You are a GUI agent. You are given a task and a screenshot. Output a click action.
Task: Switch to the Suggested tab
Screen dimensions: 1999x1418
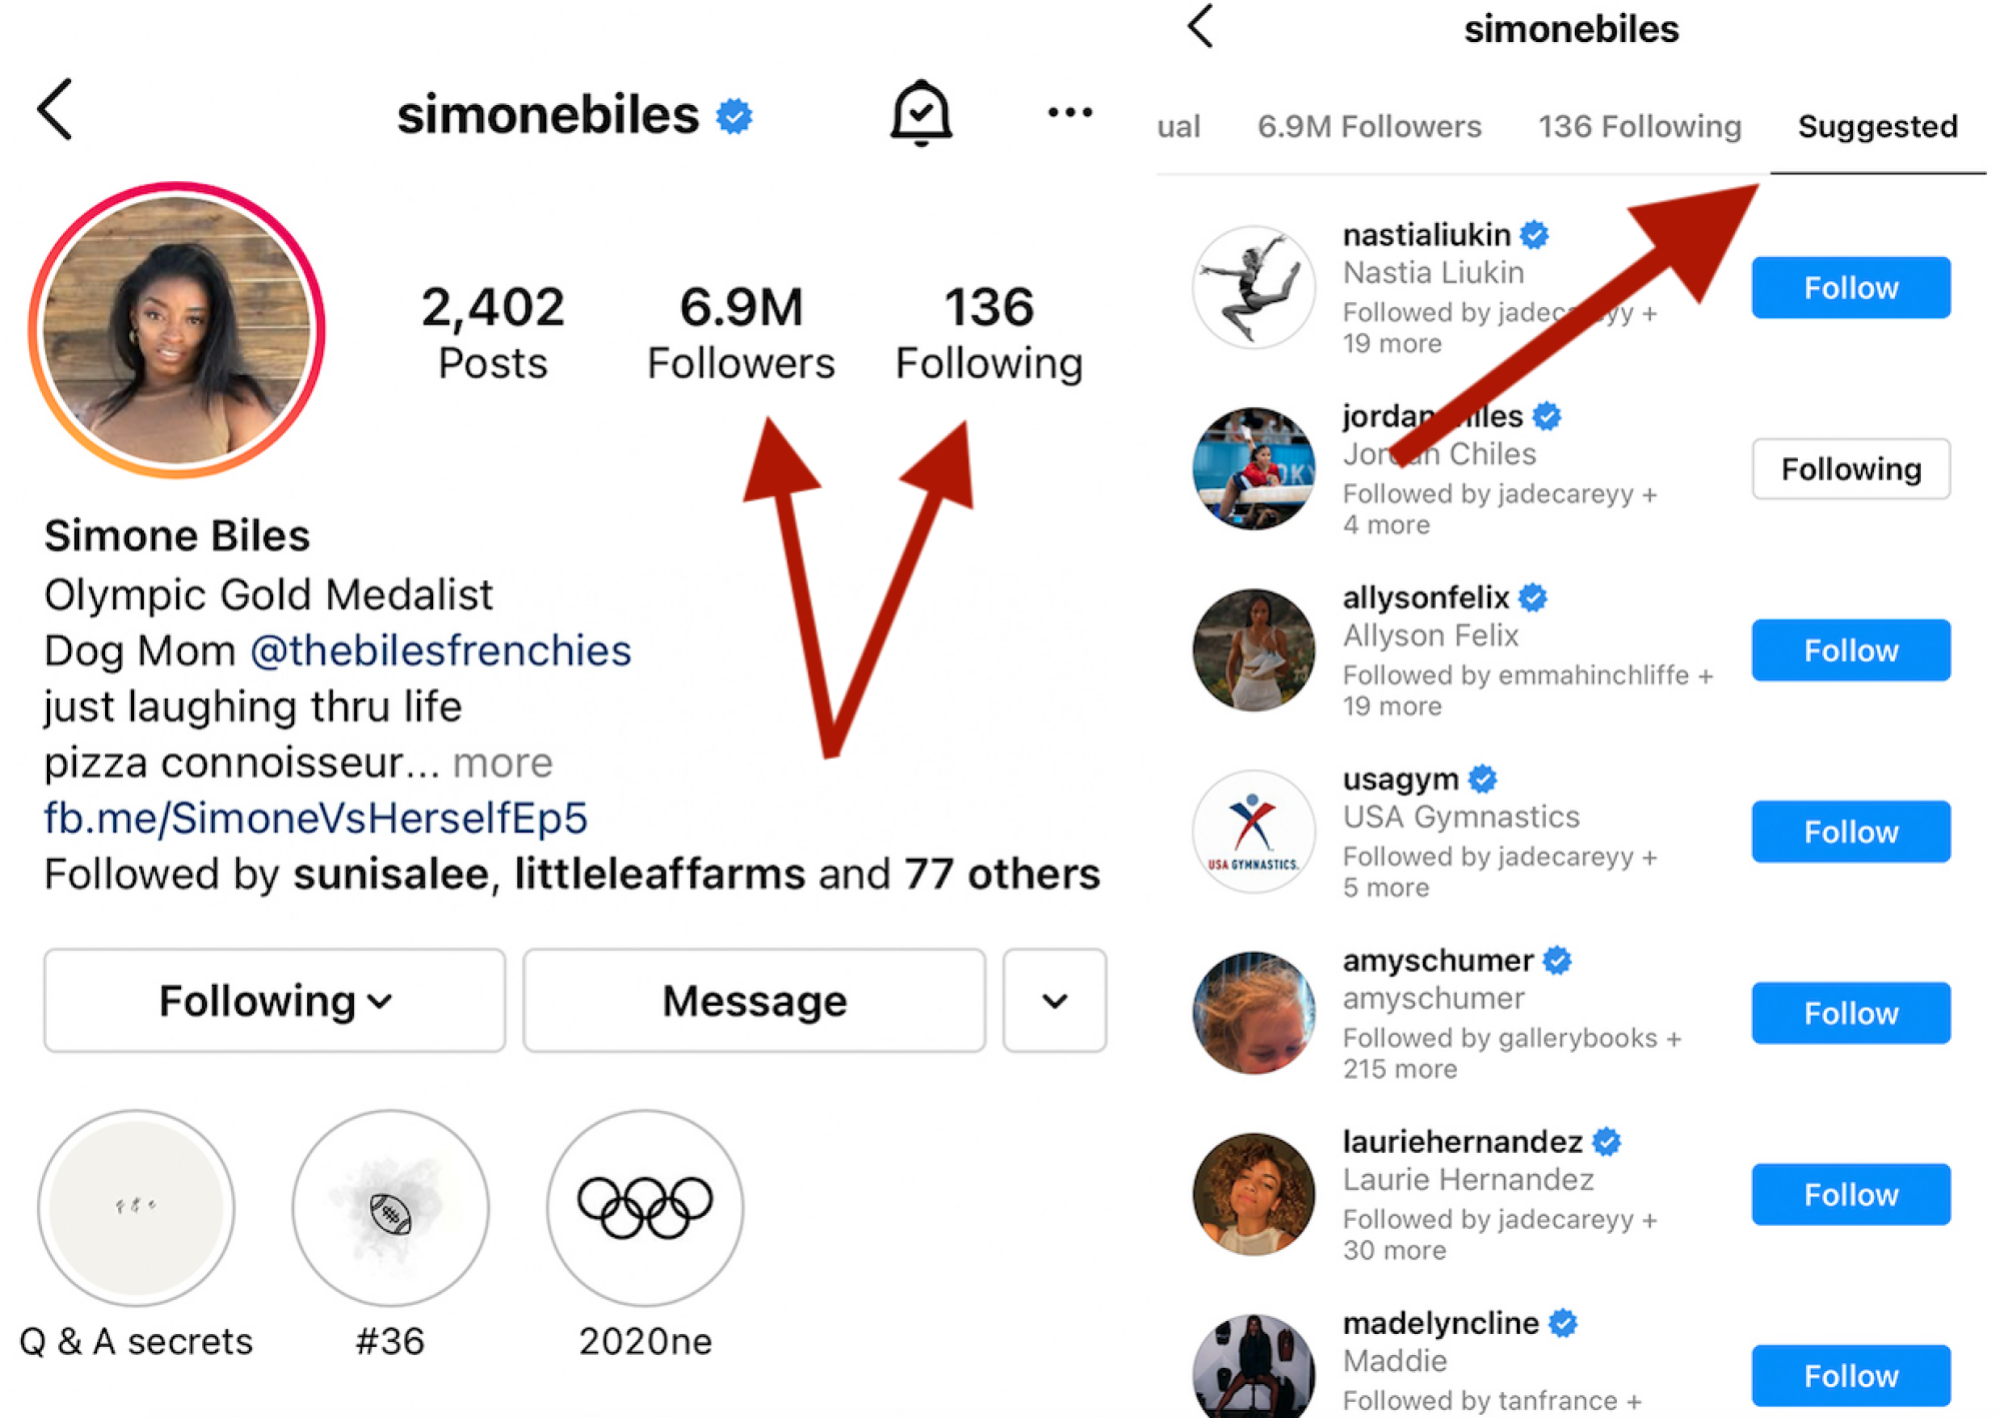coord(1877,126)
